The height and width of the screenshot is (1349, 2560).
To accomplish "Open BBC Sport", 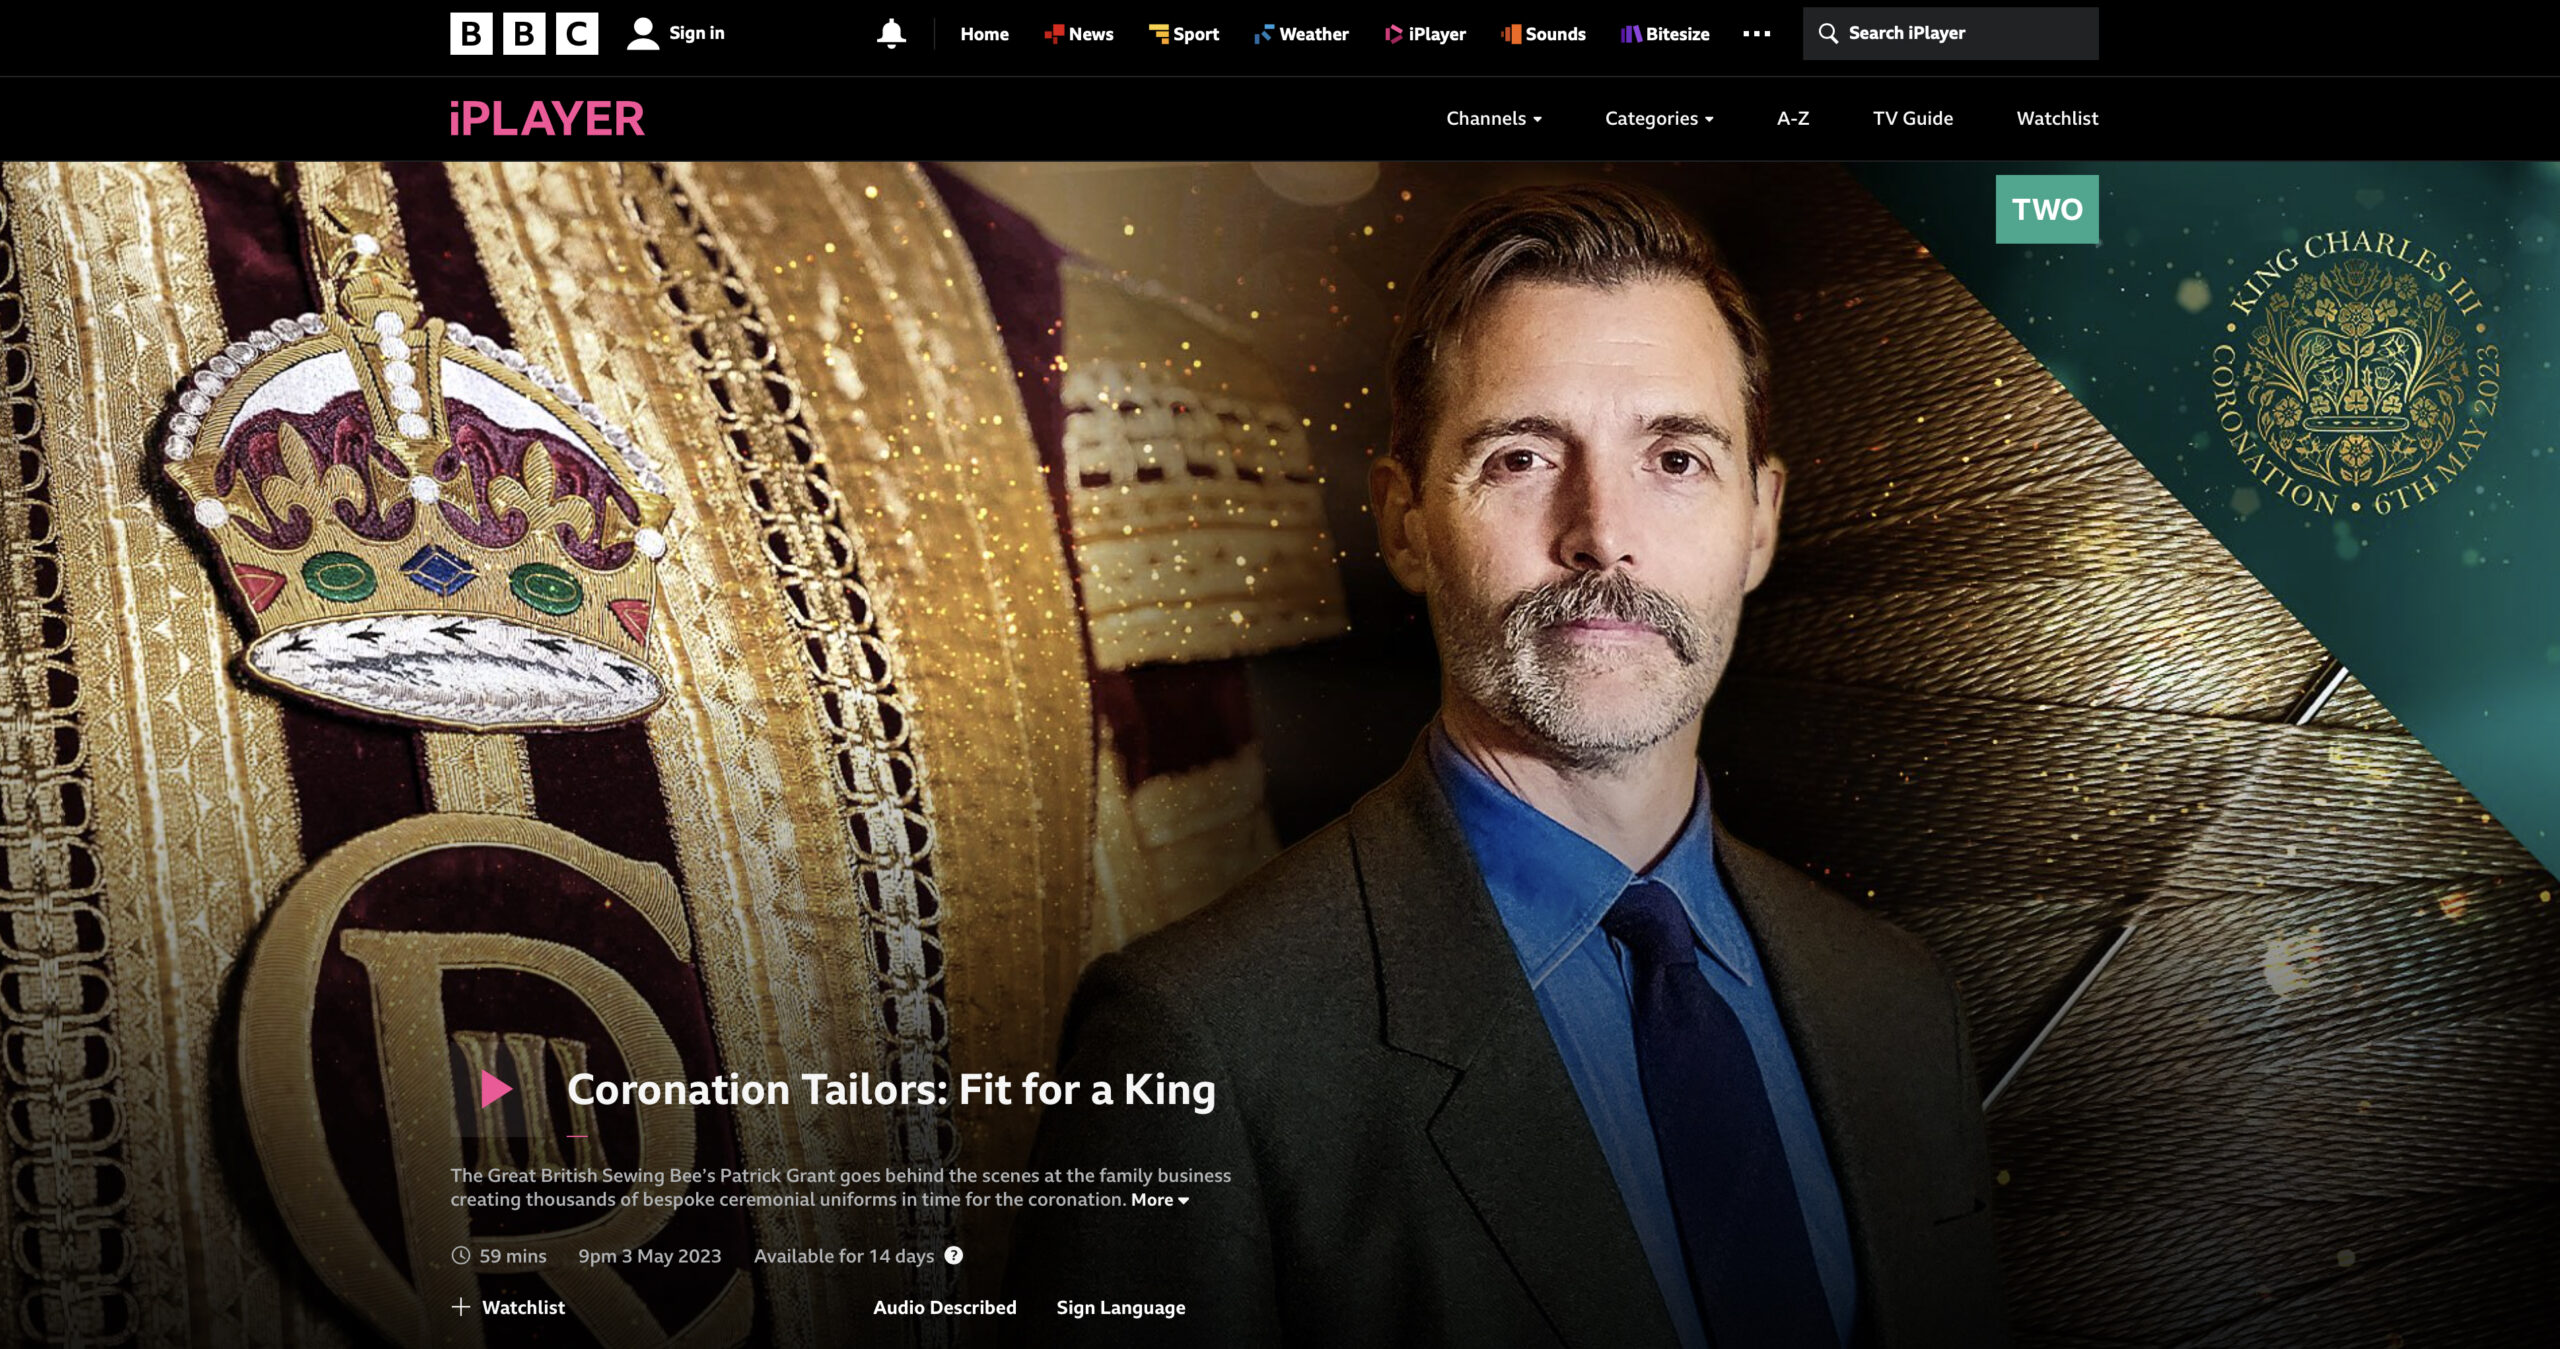I will point(1183,34).
